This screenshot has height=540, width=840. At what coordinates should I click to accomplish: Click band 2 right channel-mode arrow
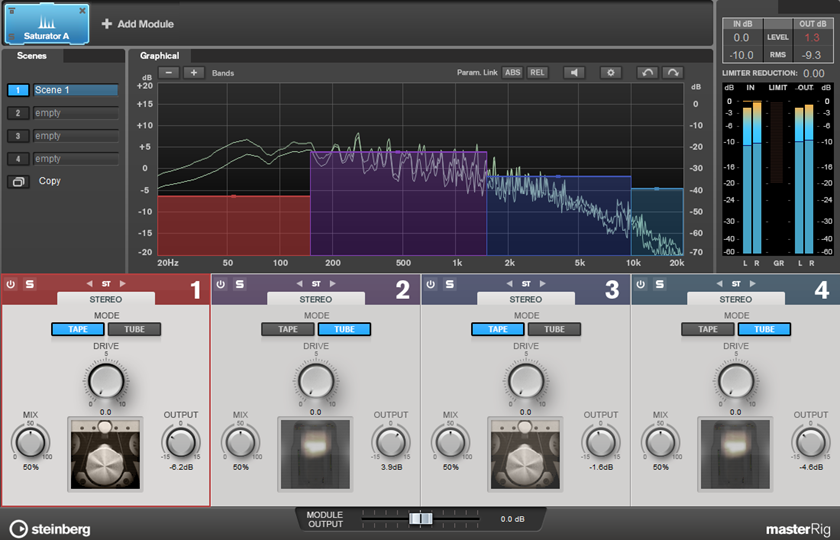click(x=333, y=284)
